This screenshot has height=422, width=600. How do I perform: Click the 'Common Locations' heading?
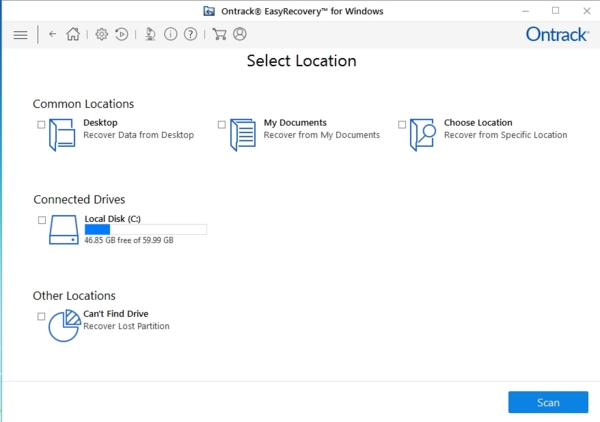pos(83,104)
